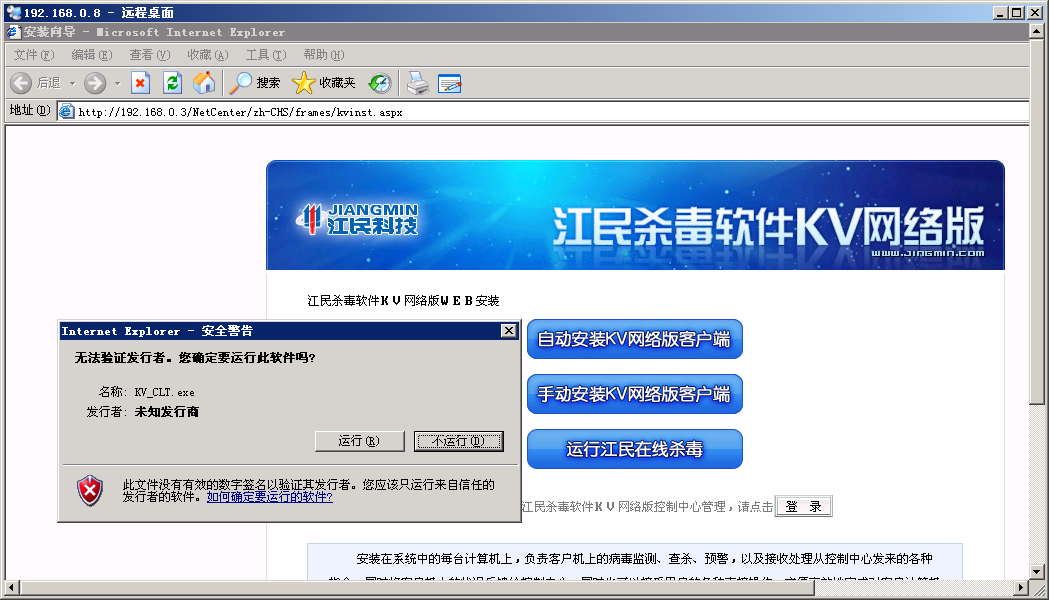Stop page loading with red X icon
This screenshot has width=1049, height=600.
(140, 83)
